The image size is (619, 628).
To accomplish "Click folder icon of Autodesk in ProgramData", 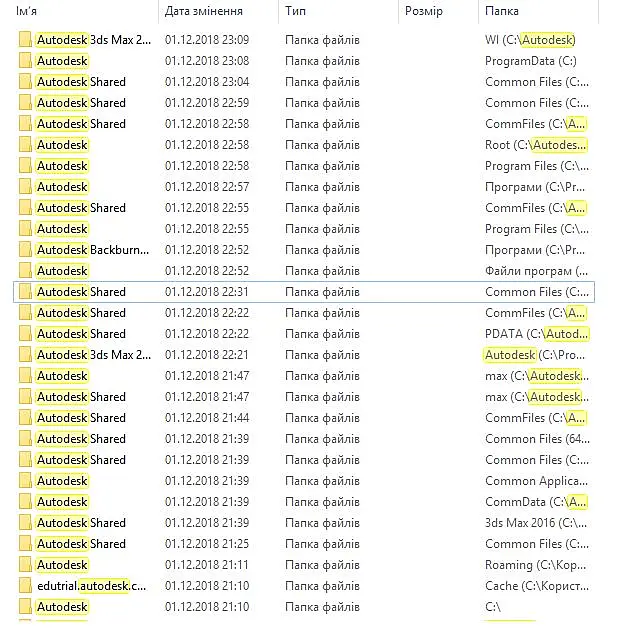I will [25, 61].
